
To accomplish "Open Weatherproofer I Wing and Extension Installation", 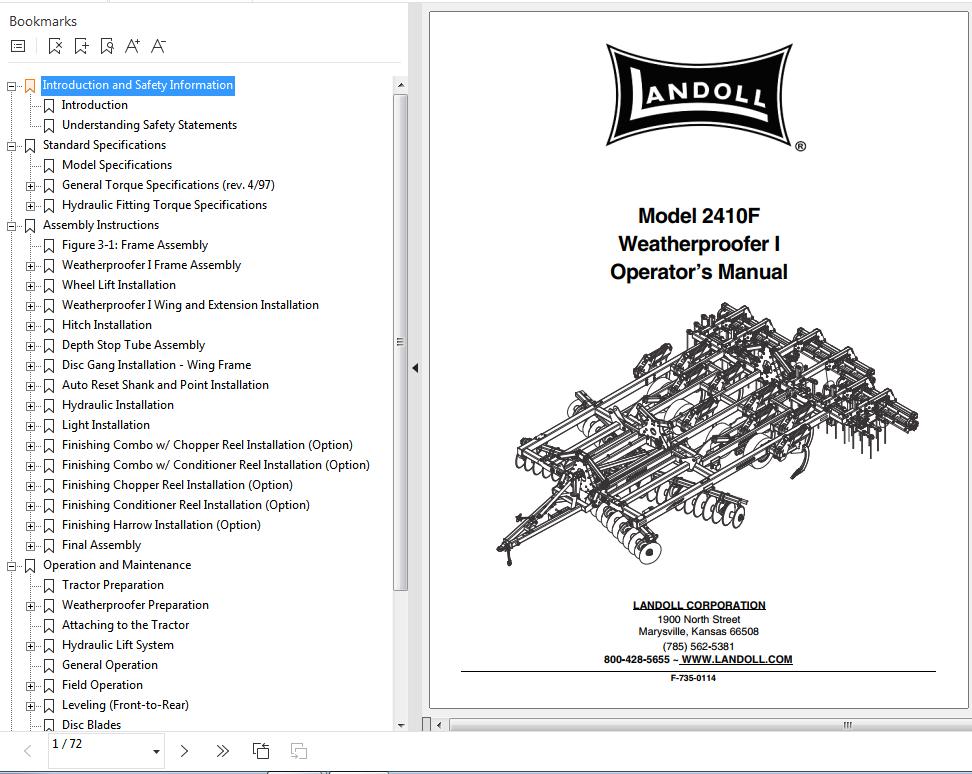I will [190, 305].
